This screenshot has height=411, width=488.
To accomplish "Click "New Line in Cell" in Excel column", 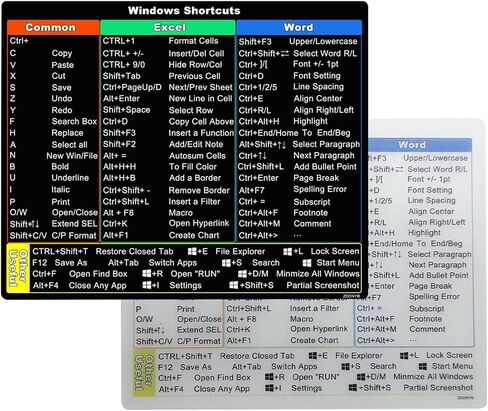I will [200, 99].
